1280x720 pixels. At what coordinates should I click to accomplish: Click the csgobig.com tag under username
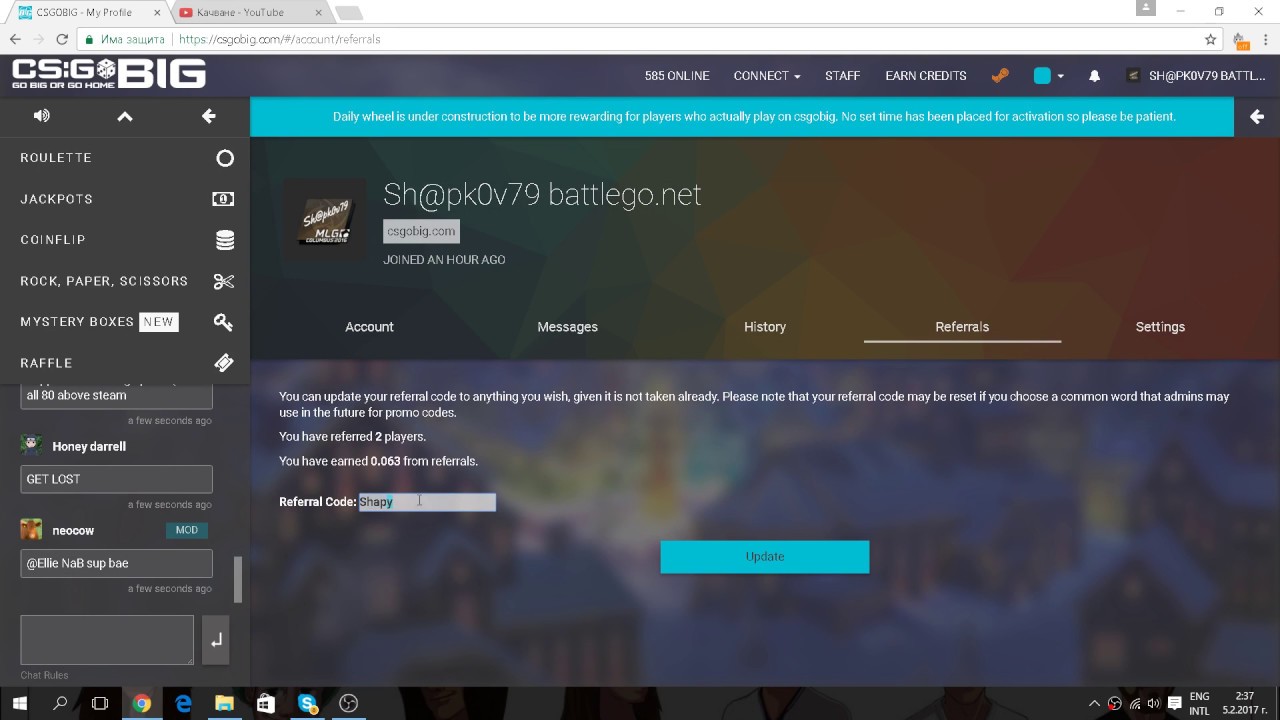pos(421,231)
